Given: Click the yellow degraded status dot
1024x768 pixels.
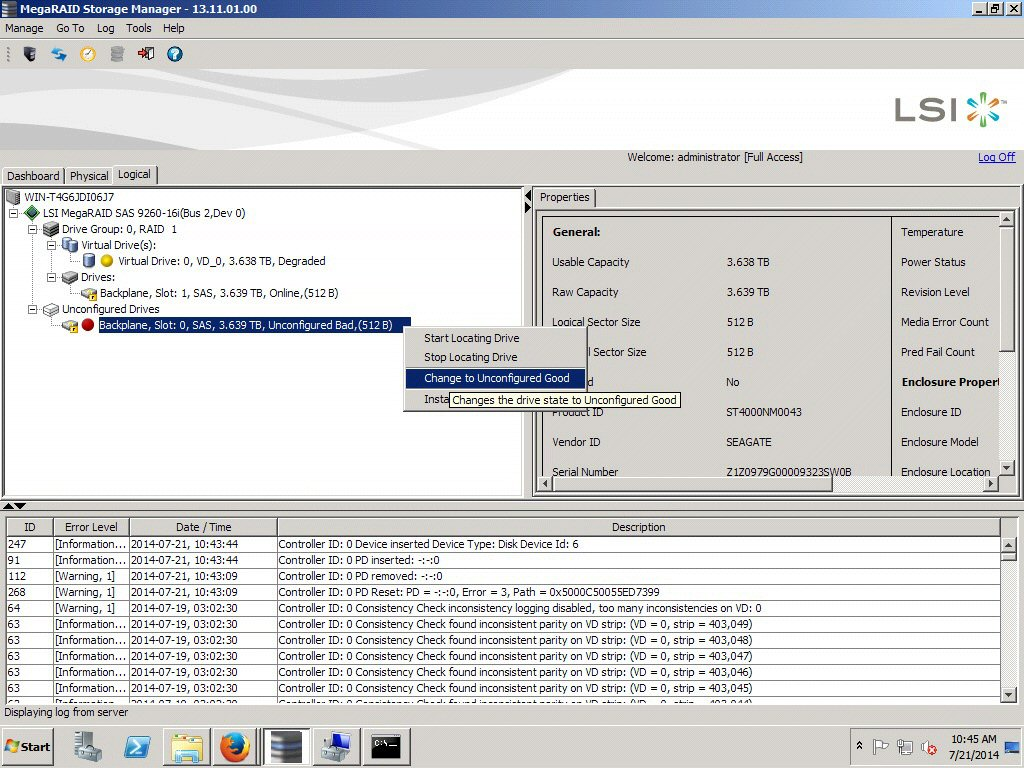Looking at the screenshot, I should coord(107,261).
